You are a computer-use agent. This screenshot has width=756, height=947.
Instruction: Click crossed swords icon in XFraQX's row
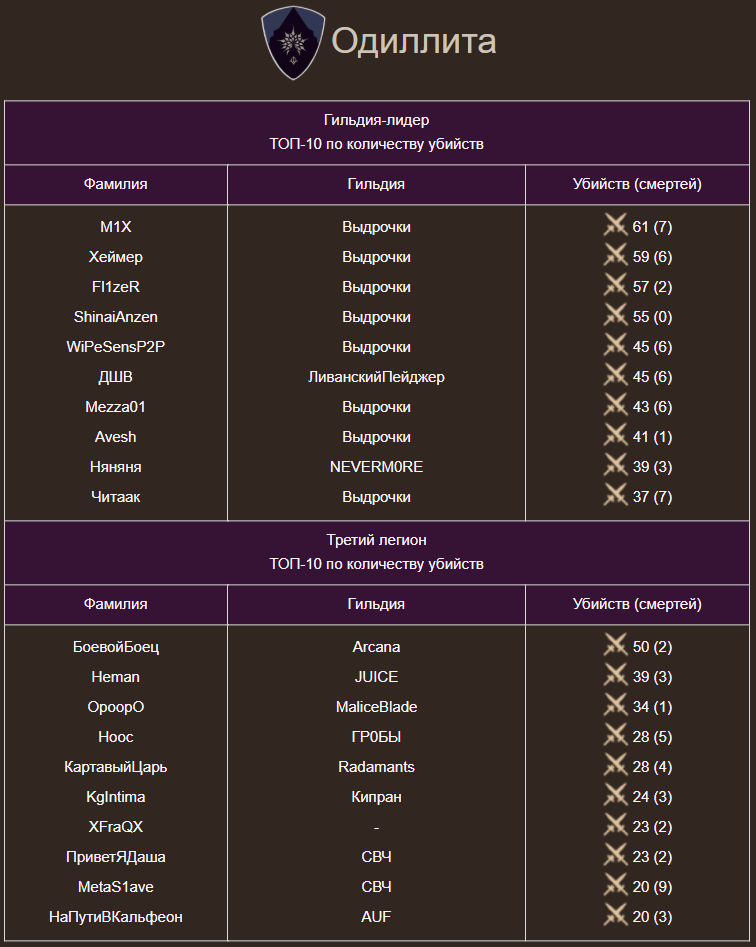click(615, 826)
